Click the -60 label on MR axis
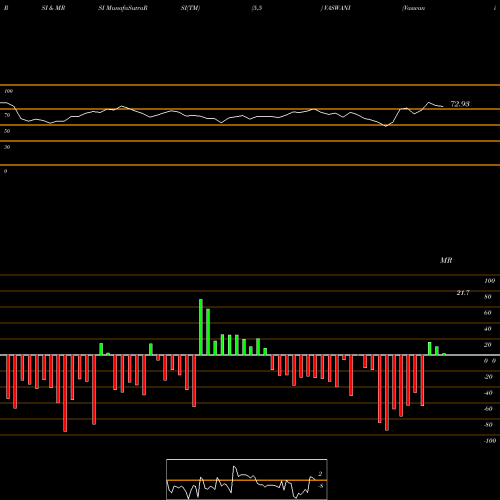Viewport: 500px width, 500px height. pyautogui.click(x=488, y=409)
